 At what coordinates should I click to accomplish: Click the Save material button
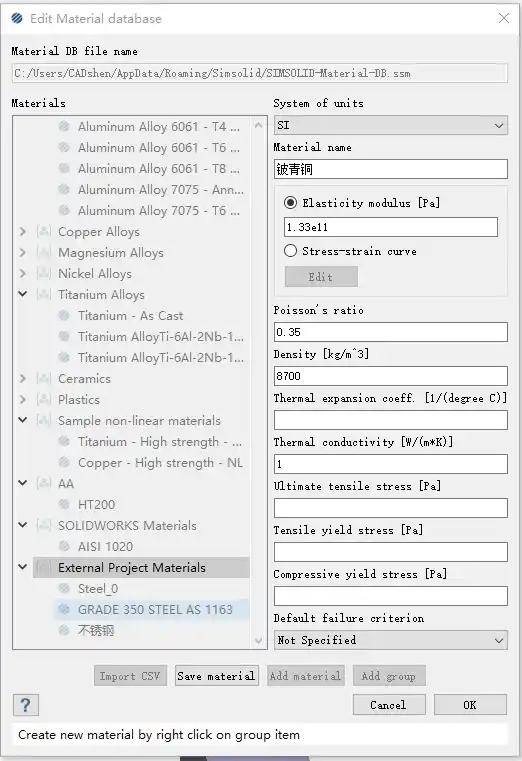pyautogui.click(x=216, y=676)
